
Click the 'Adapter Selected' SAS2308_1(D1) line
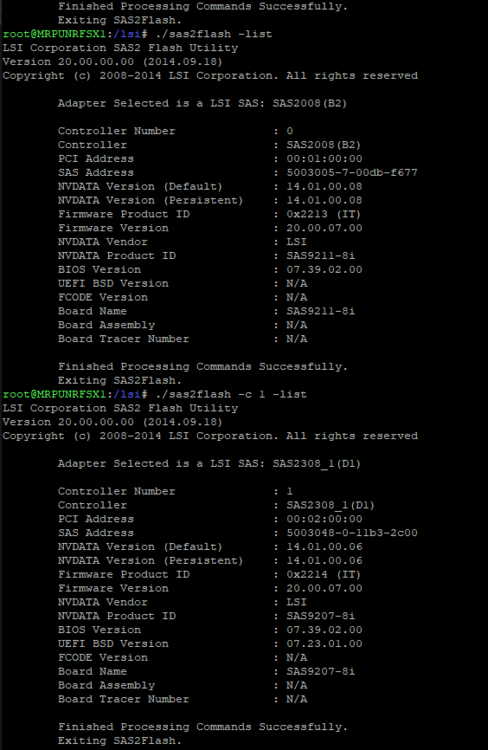(x=209, y=463)
